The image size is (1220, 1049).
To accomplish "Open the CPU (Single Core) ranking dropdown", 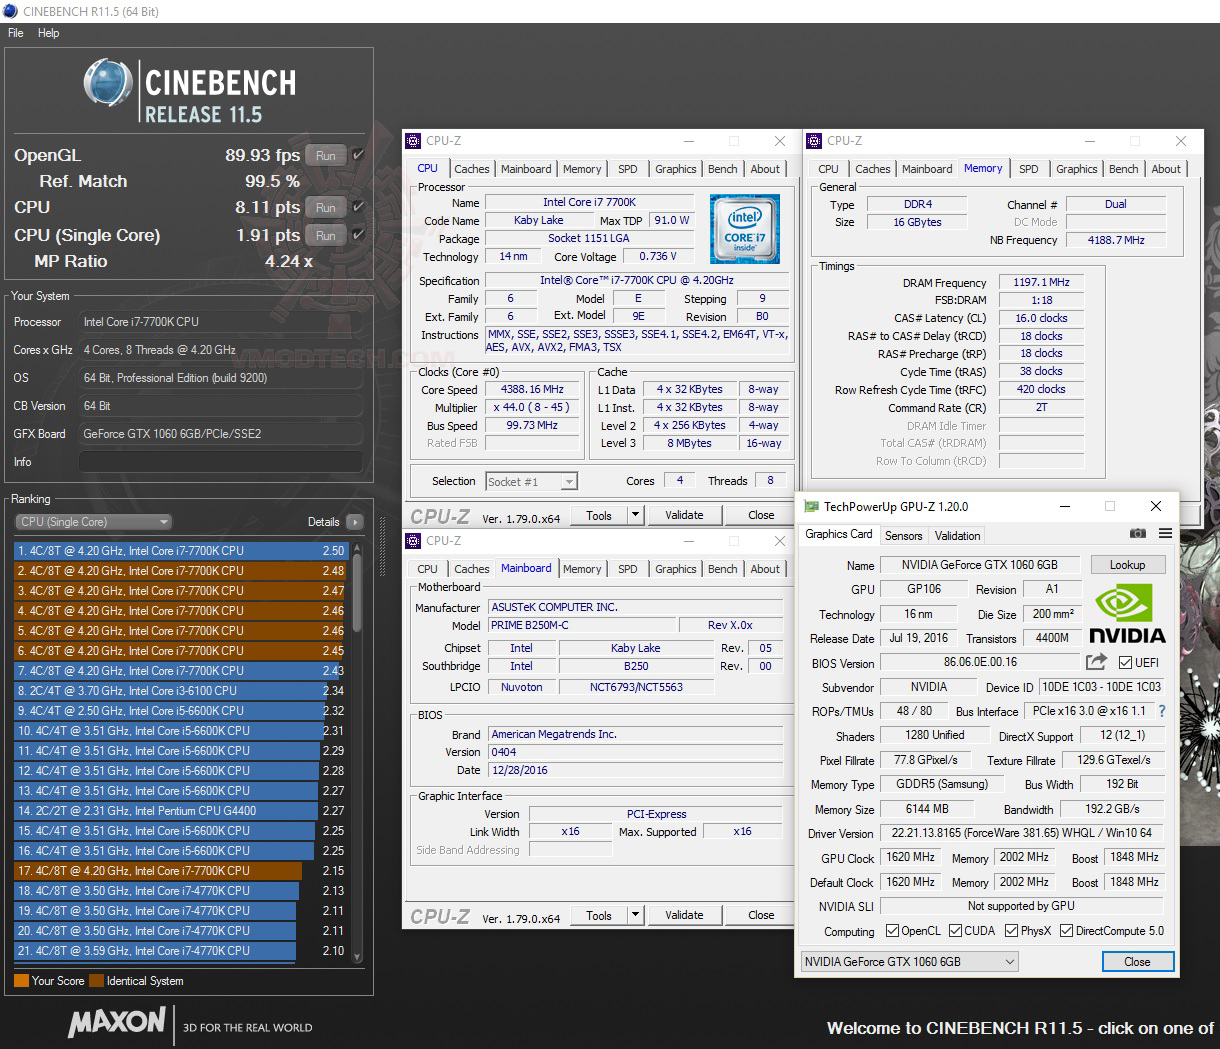I will click(94, 522).
